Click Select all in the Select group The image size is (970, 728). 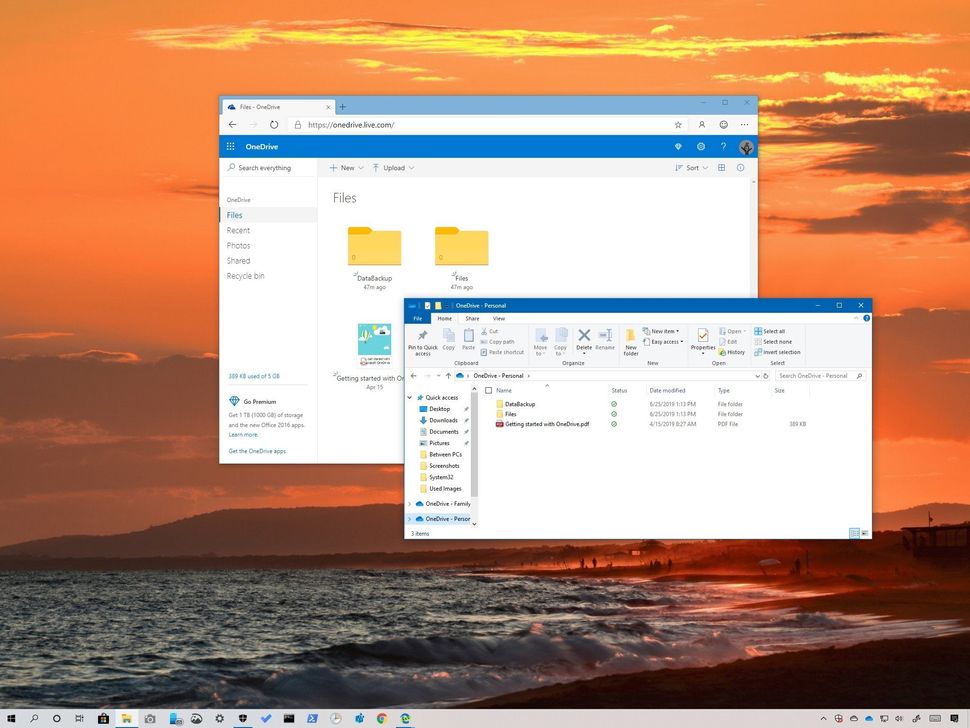(x=768, y=331)
